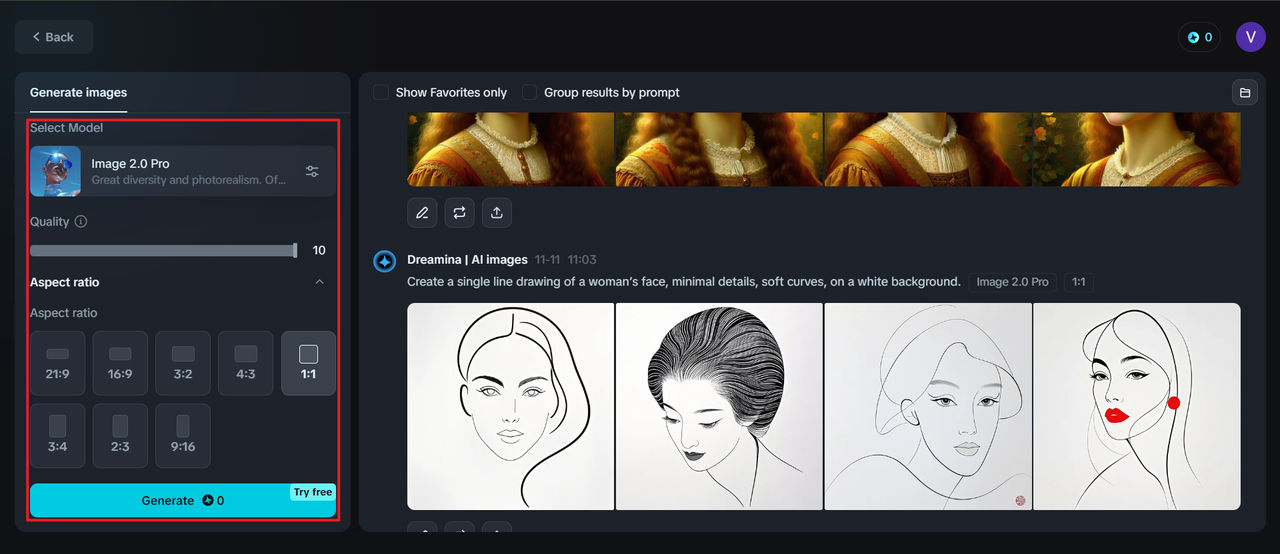
Task: Click the Back button
Action: 54,37
